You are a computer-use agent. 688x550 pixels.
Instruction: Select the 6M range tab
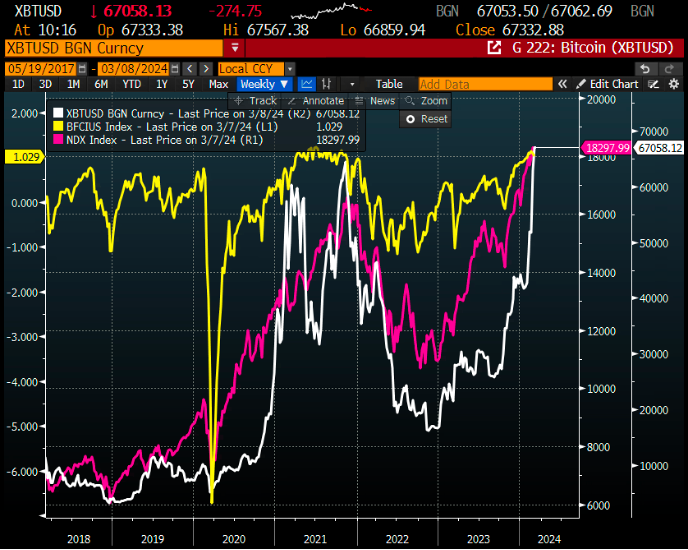point(101,84)
